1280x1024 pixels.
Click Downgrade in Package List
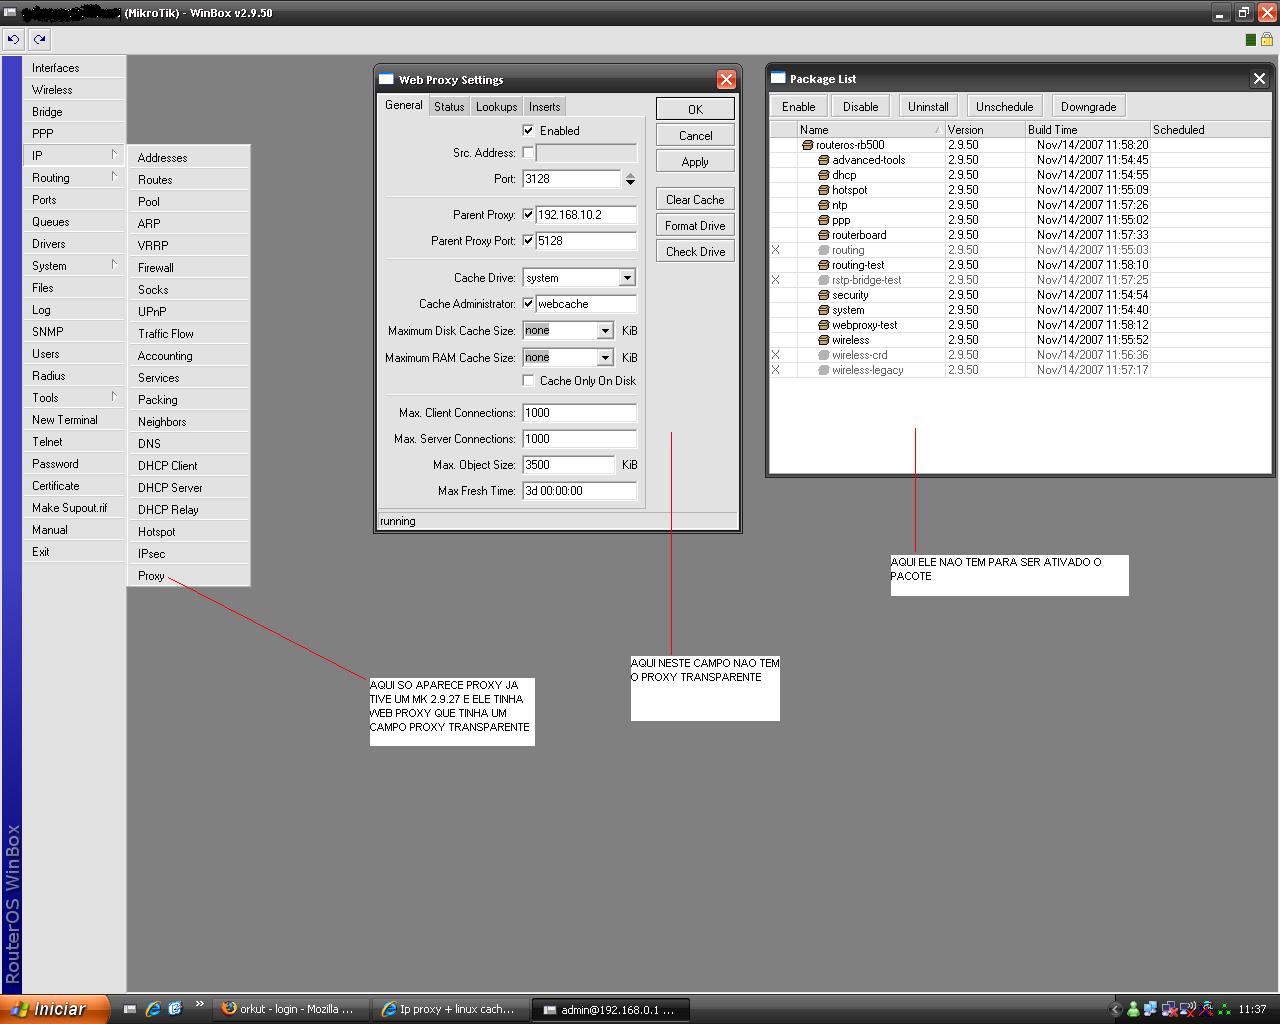click(1088, 107)
